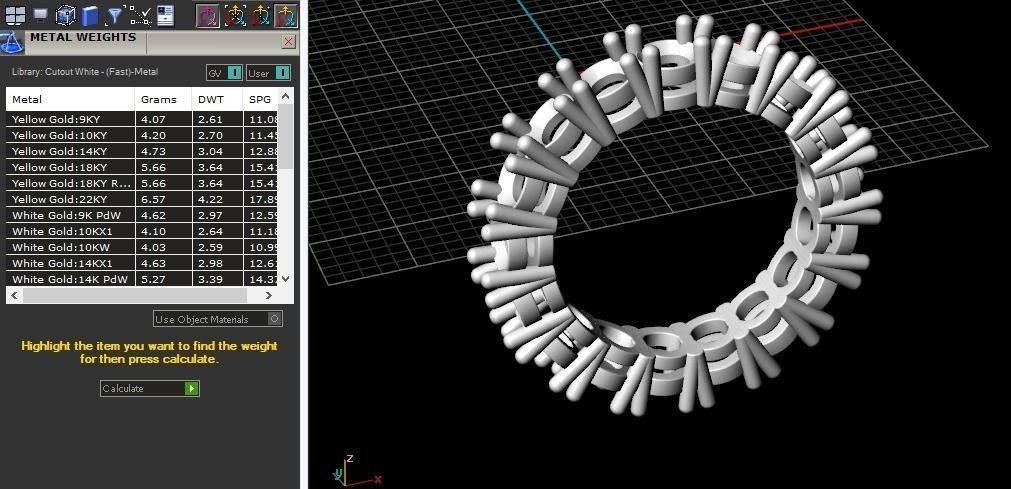Image resolution: width=1011 pixels, height=489 pixels.
Task: Select the Yellow Gold:14KY row
Action: click(142, 152)
